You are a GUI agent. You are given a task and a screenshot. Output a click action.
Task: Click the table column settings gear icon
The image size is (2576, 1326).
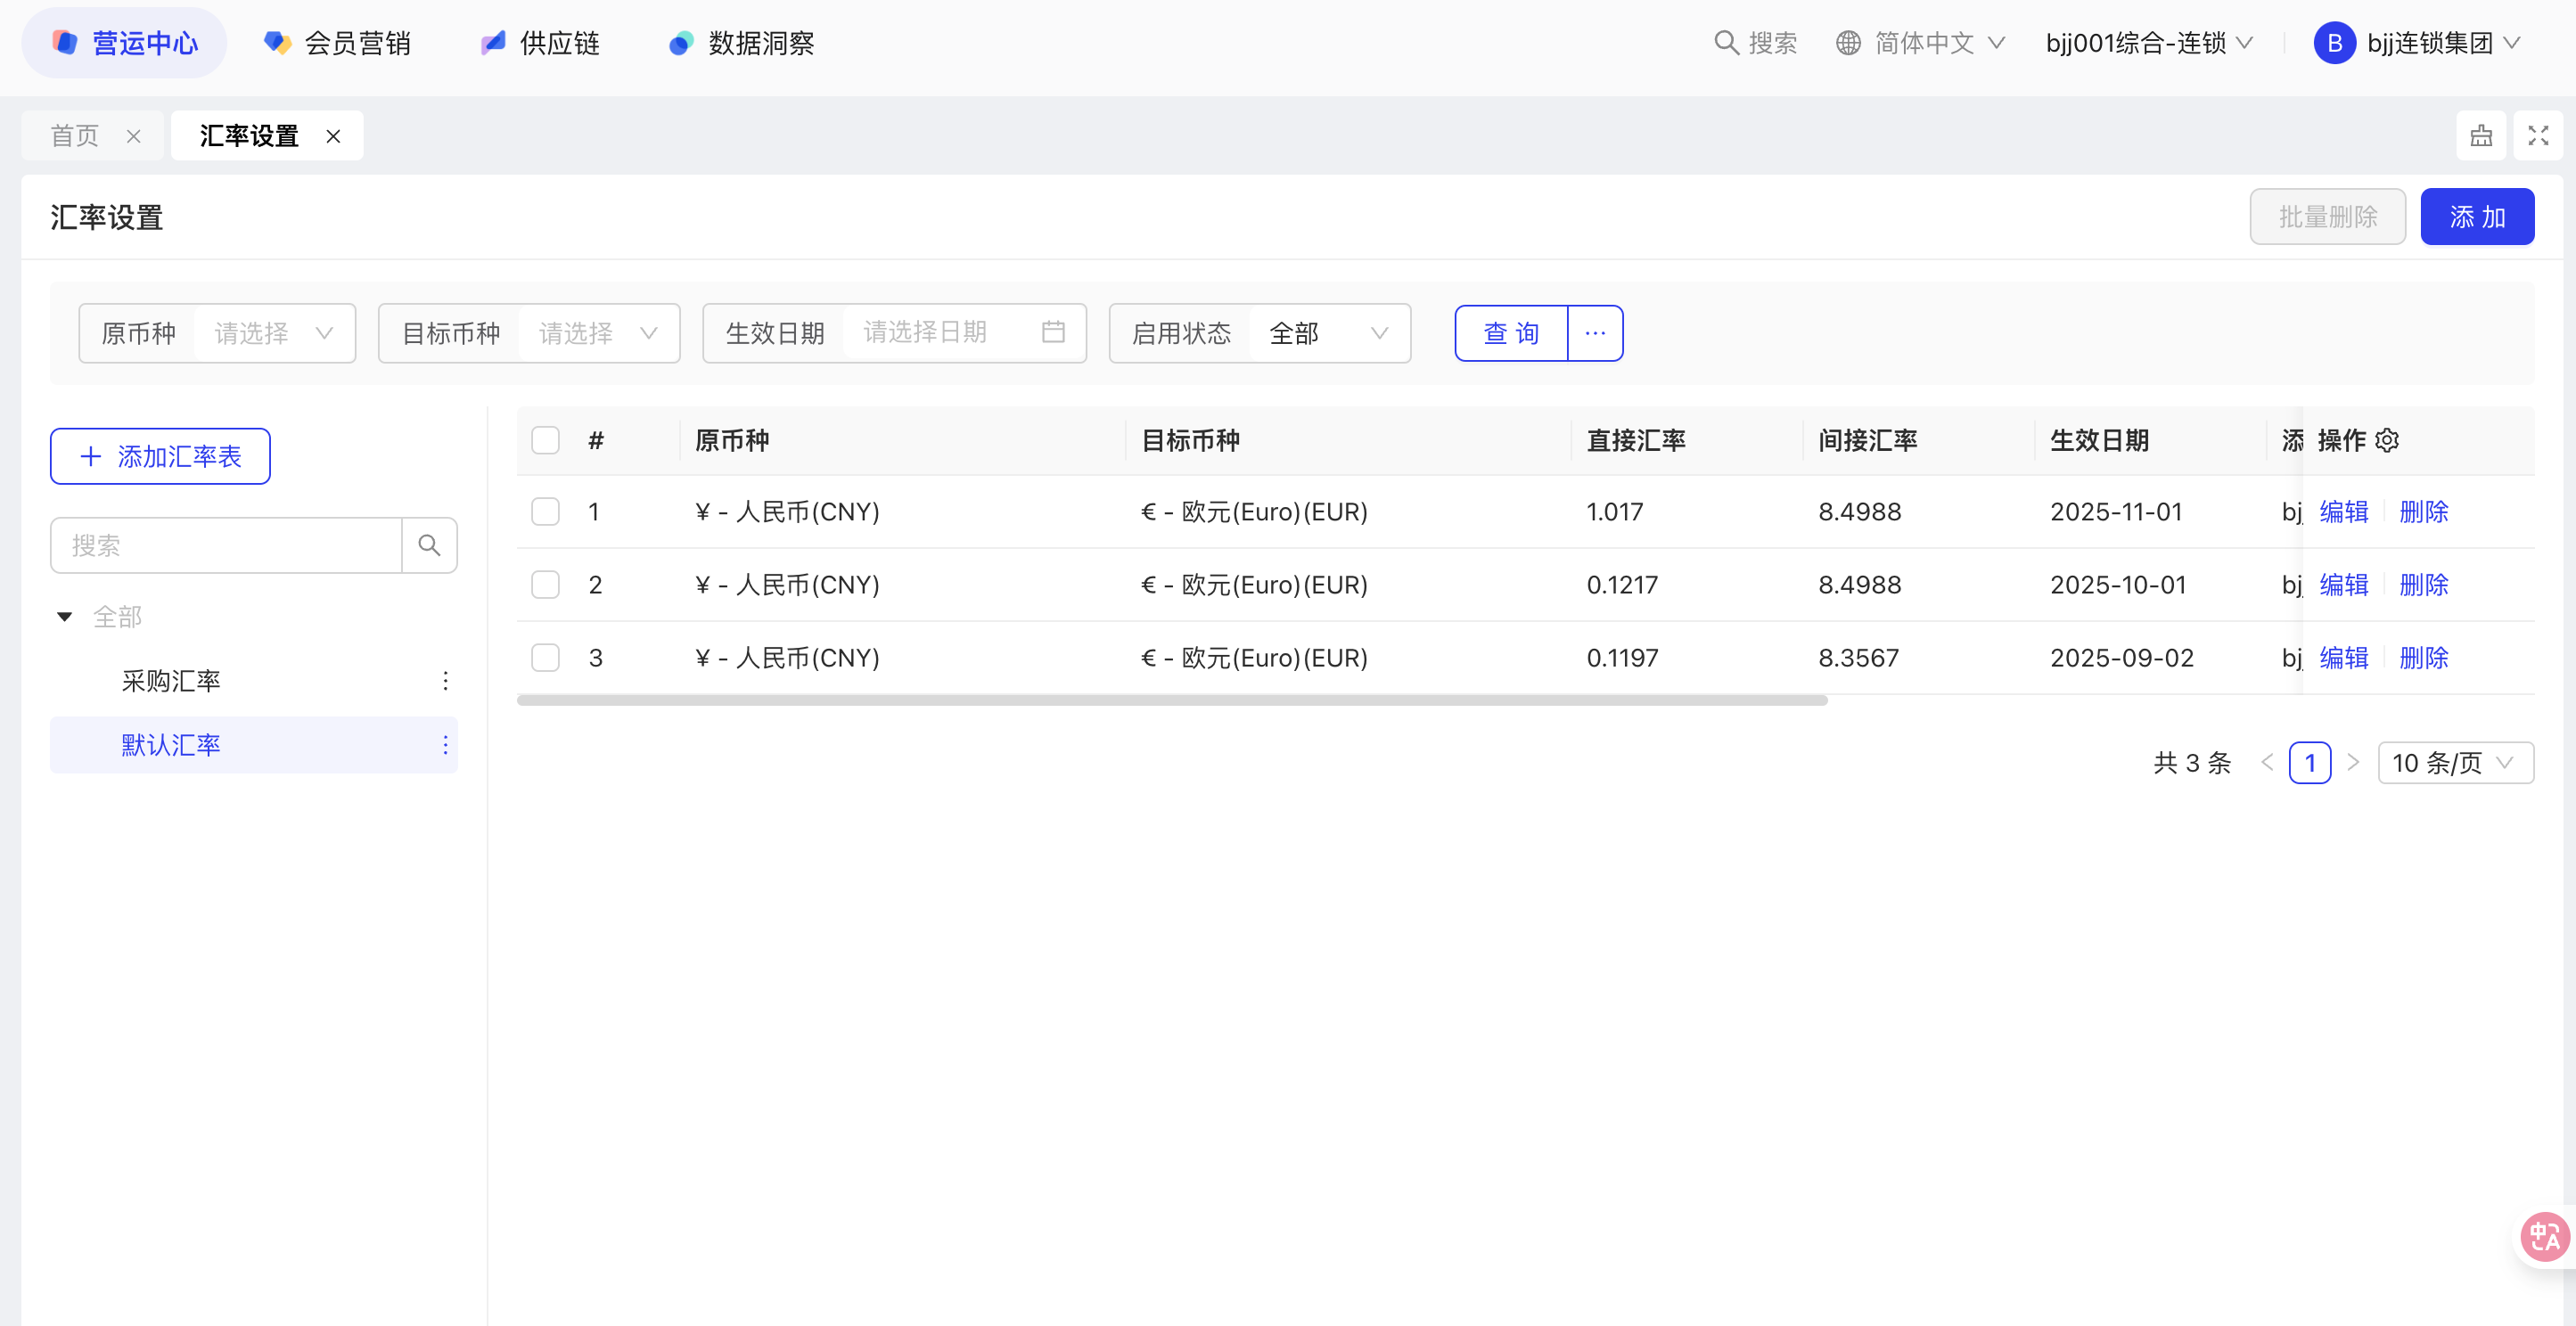click(2387, 440)
